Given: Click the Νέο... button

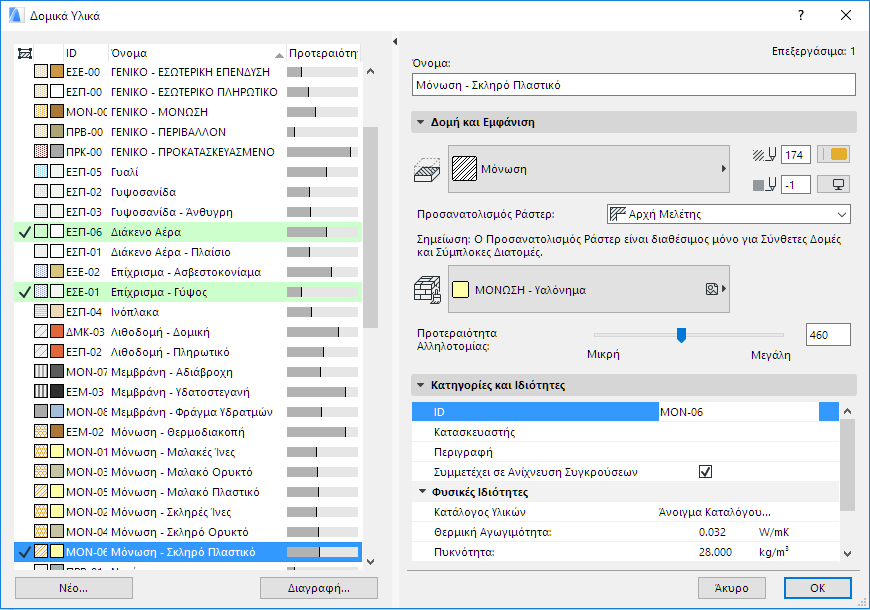Looking at the screenshot, I should [74, 588].
